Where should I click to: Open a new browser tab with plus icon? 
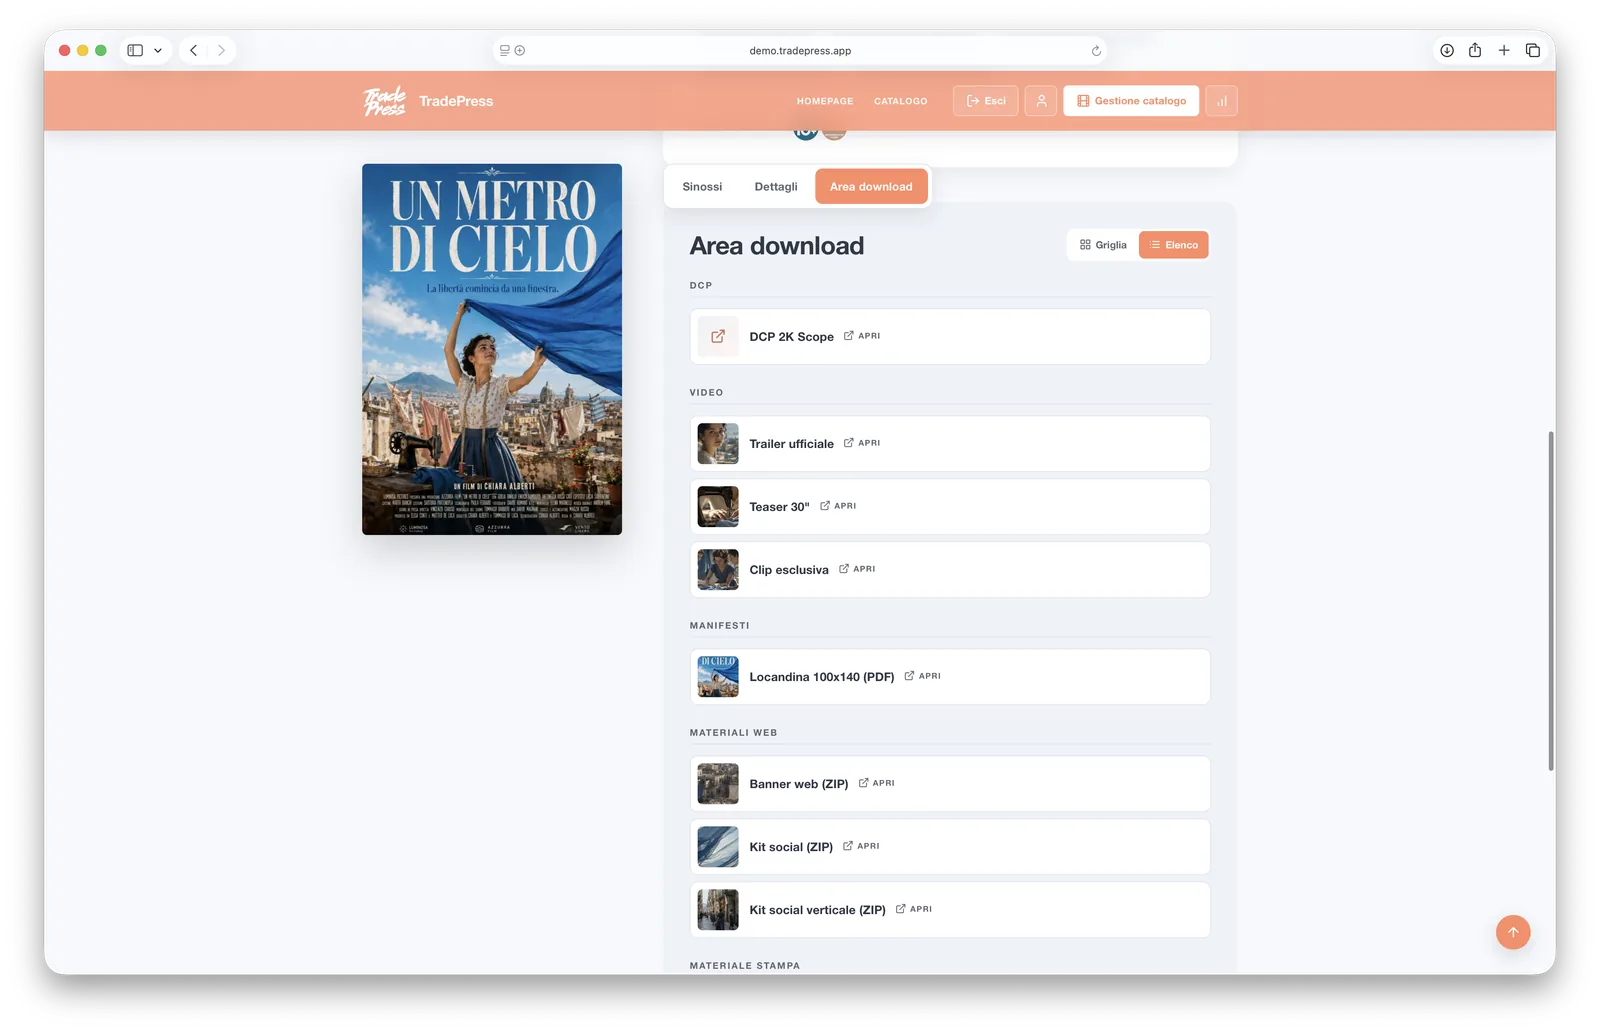[x=1504, y=50]
